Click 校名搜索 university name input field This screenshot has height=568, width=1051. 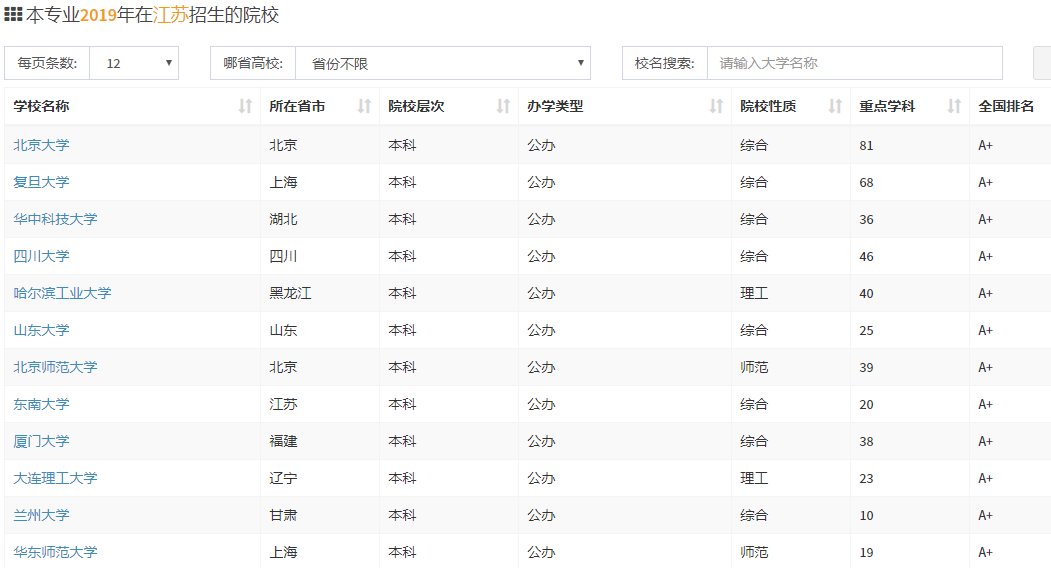click(x=854, y=63)
